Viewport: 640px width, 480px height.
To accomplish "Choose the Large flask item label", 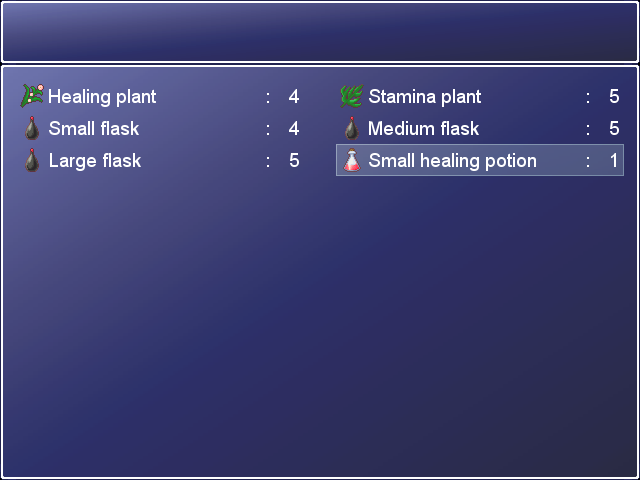I will click(95, 161).
